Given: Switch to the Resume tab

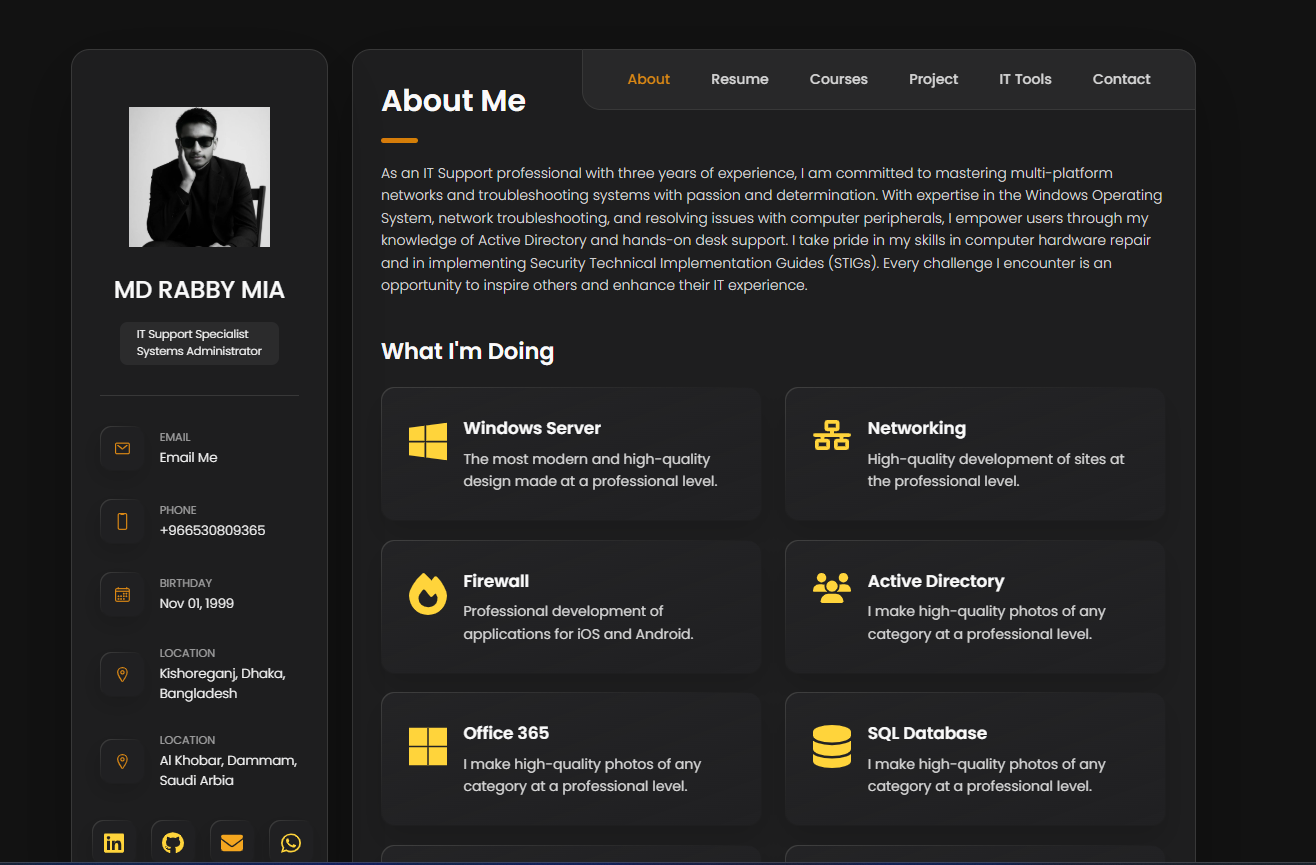Looking at the screenshot, I should tap(740, 79).
